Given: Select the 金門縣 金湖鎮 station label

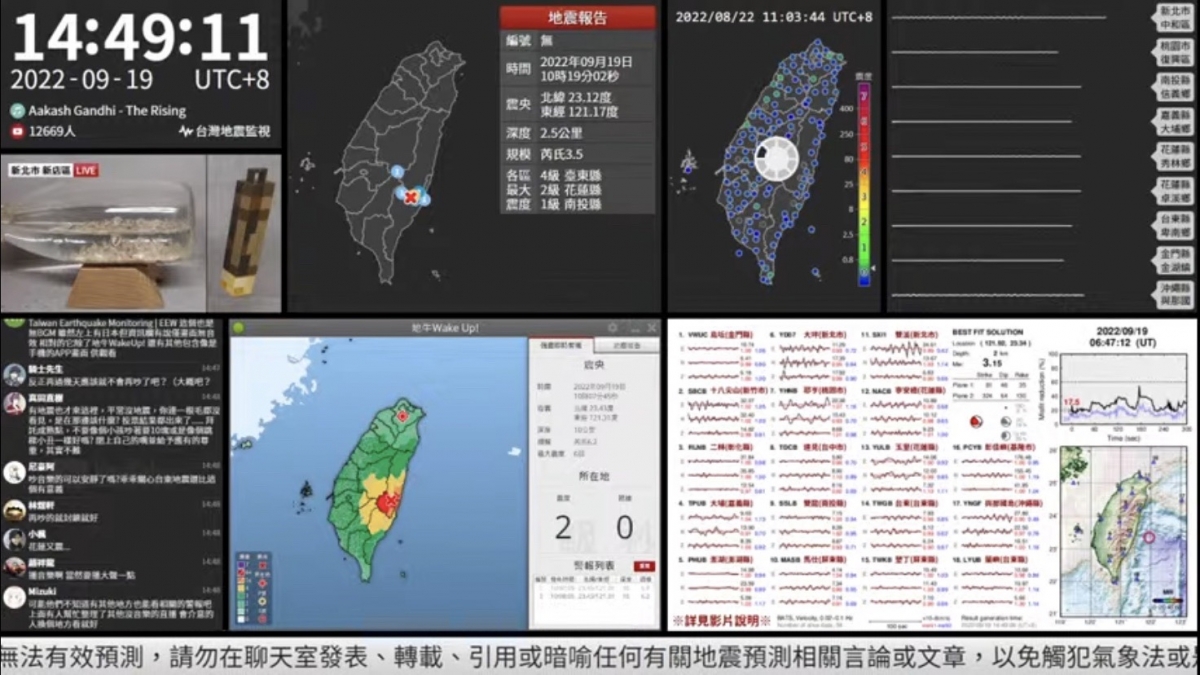Looking at the screenshot, I should point(1174,261).
